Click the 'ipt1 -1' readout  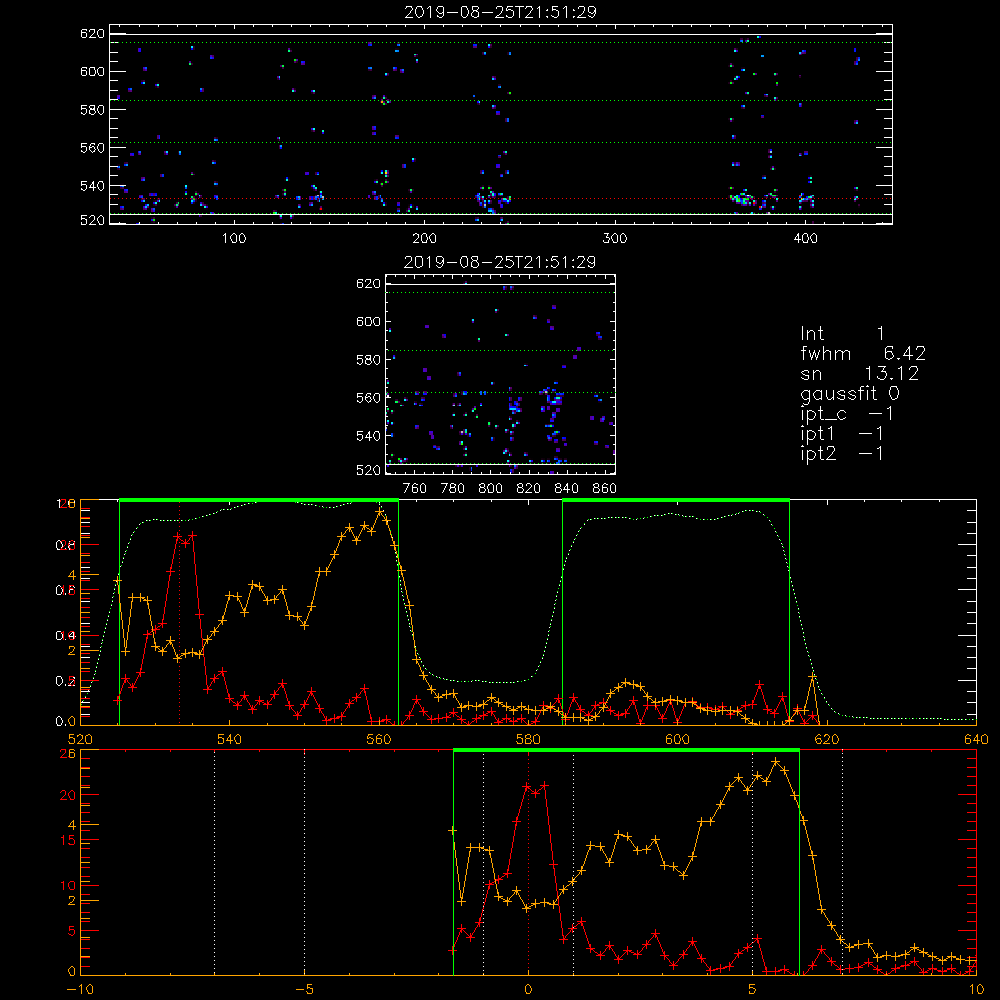point(842,434)
